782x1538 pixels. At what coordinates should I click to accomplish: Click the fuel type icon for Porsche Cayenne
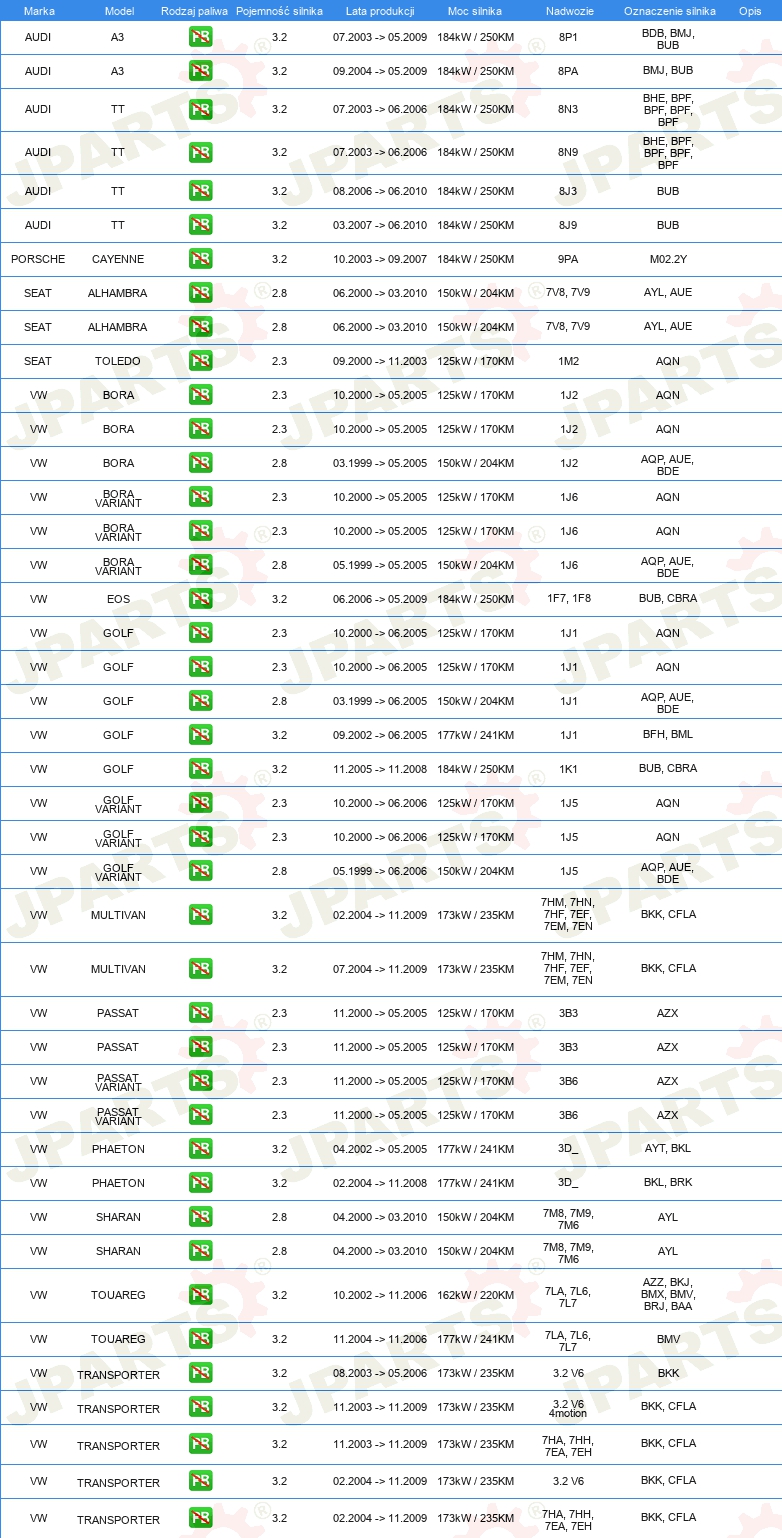(x=200, y=259)
